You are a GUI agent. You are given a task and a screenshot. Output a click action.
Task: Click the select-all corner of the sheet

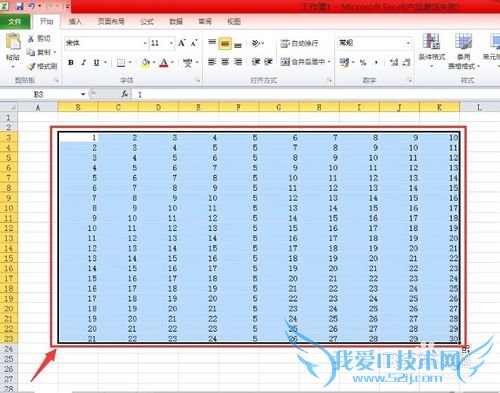(9, 107)
